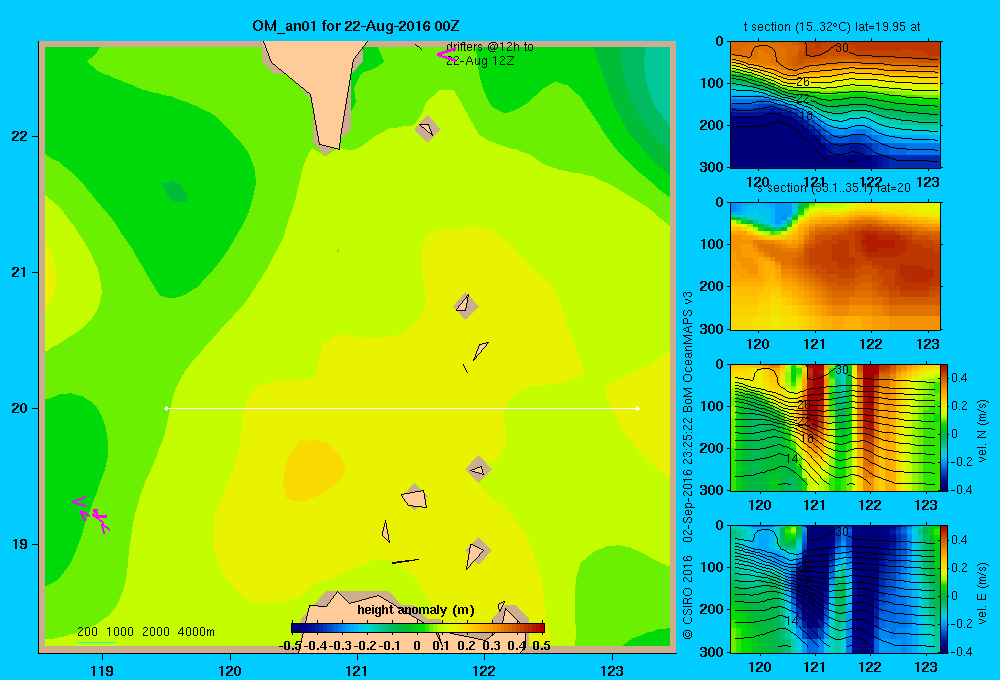Image resolution: width=1000 pixels, height=680 pixels.
Task: Click the longitude label "122" below the main map
Action: [x=484, y=670]
